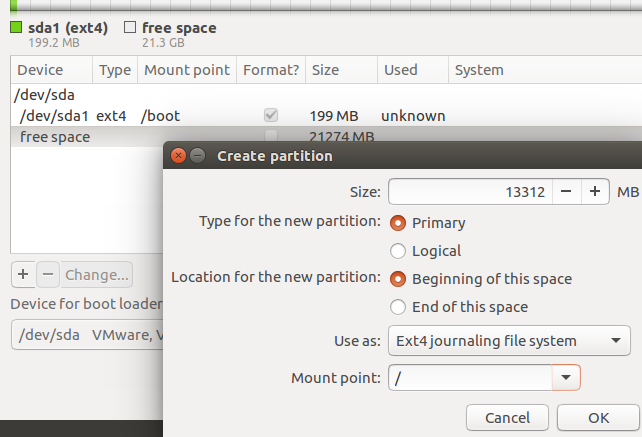Click the partition Size input field
This screenshot has height=437, width=642.
[468, 191]
